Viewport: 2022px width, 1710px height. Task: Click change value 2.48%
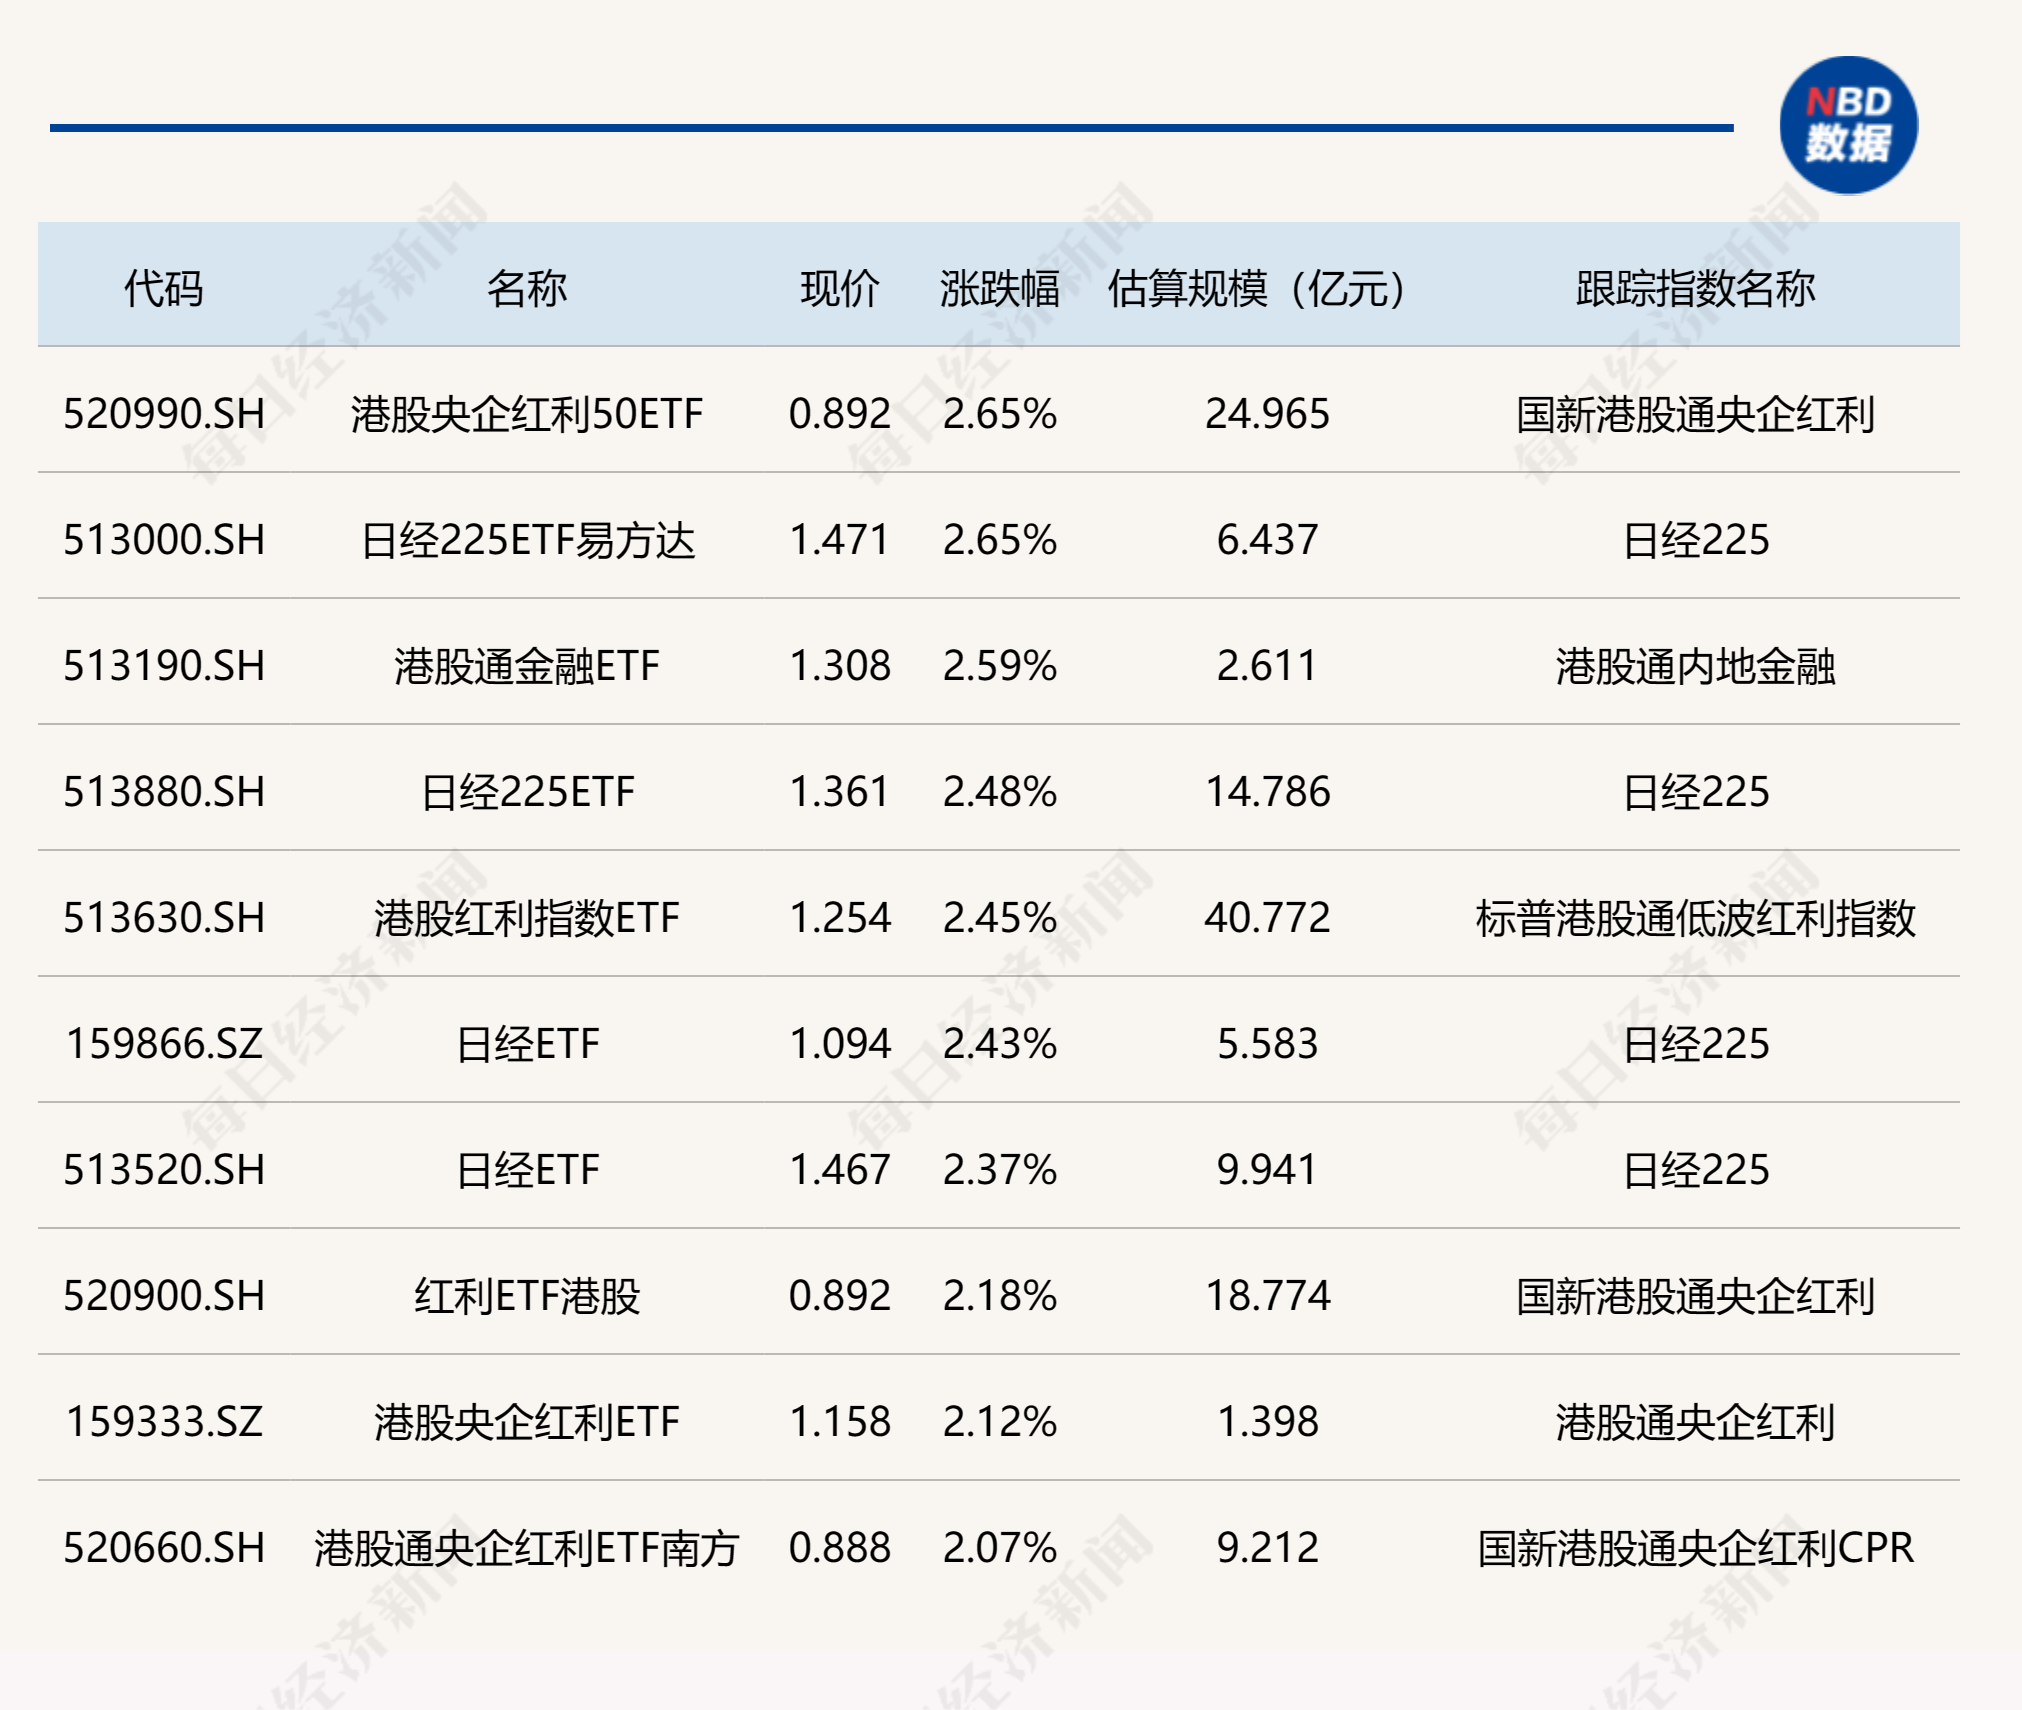tap(999, 791)
